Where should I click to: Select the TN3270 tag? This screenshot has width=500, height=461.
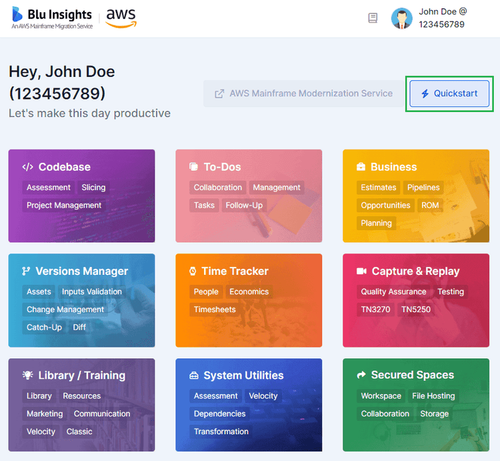[375, 309]
